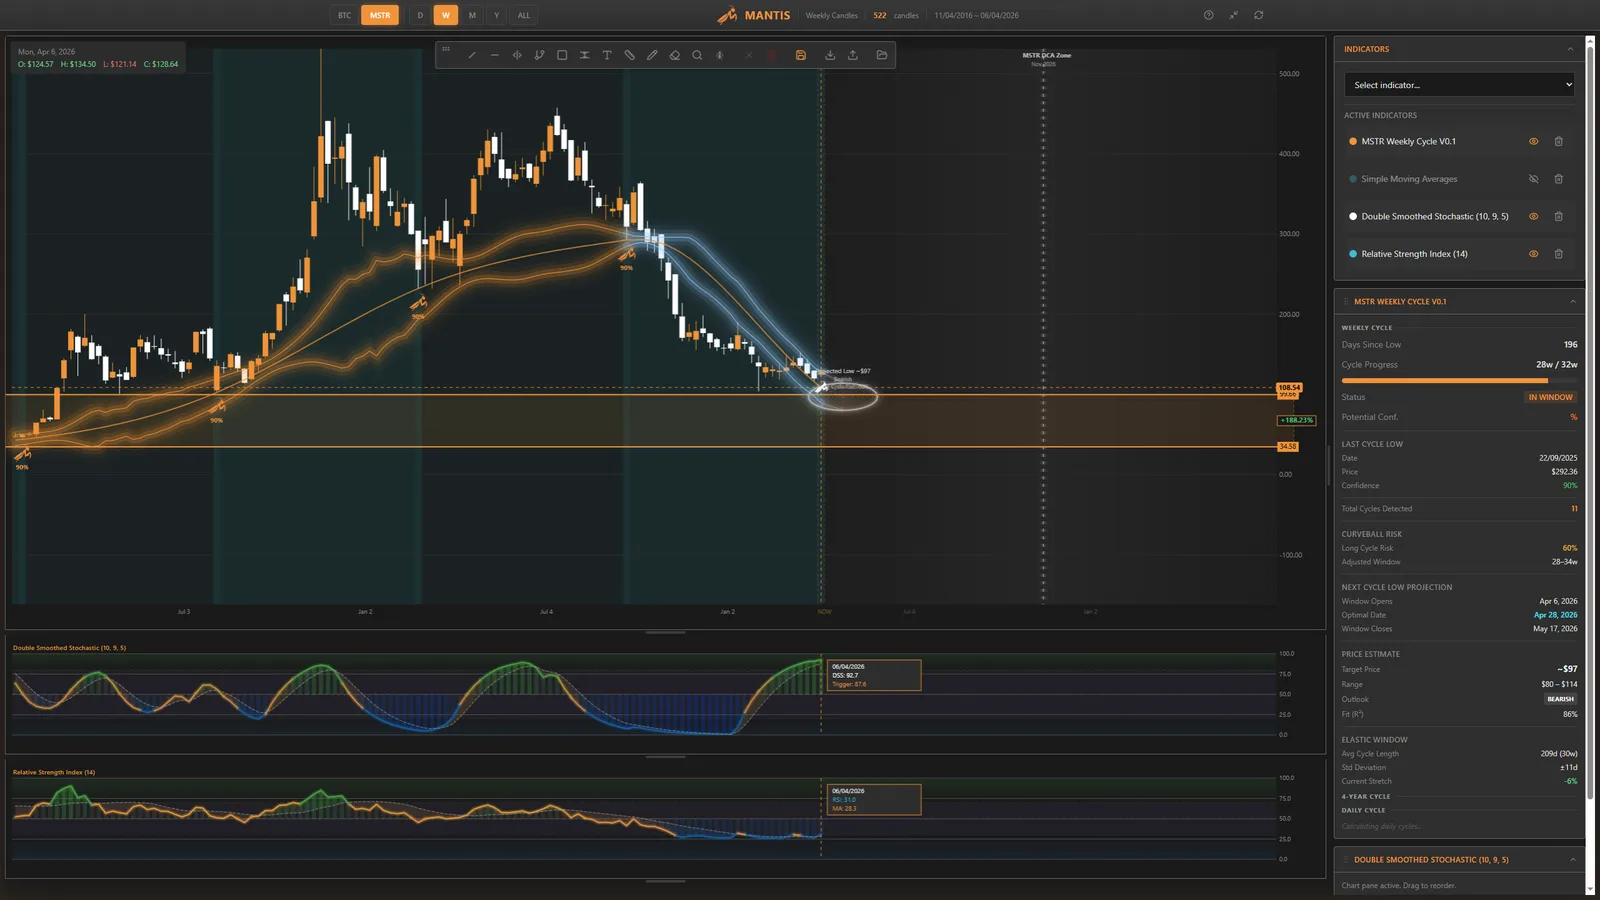
Task: Collapse the Indicators panel
Action: (1570, 49)
